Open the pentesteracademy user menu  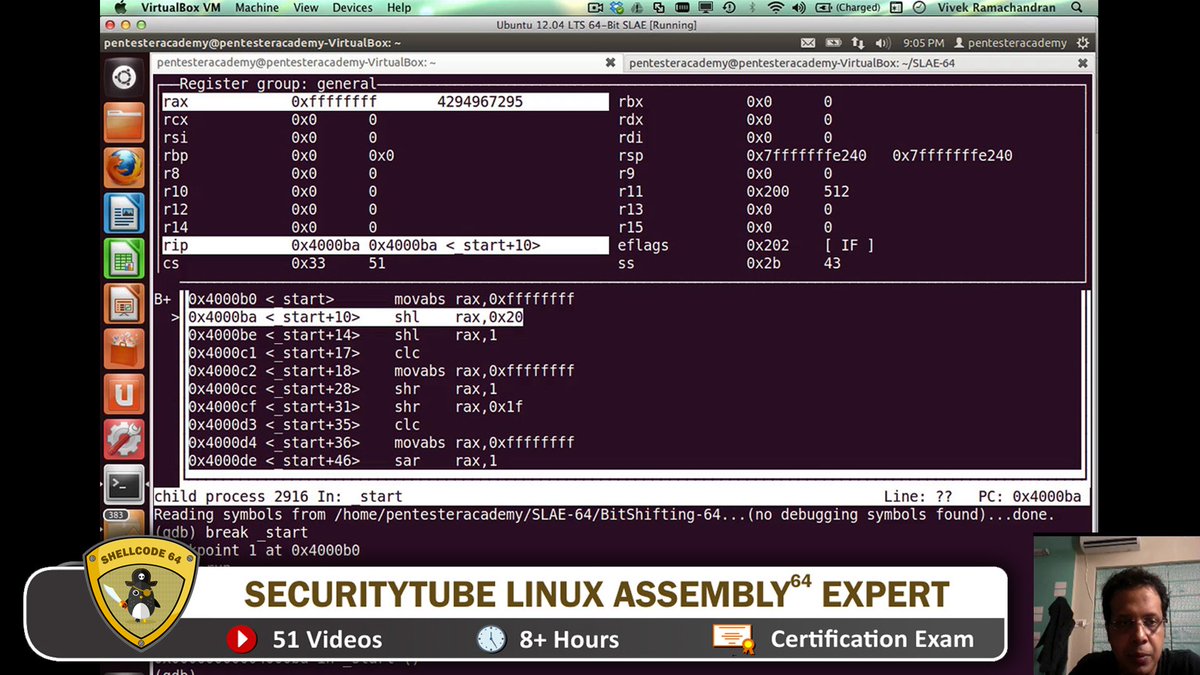click(x=1010, y=43)
